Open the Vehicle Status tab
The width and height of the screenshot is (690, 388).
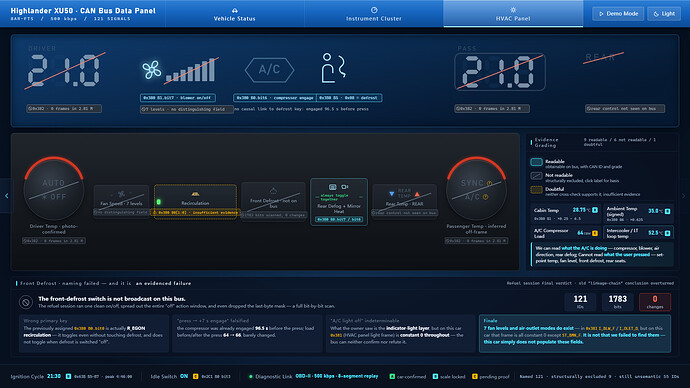pos(235,14)
